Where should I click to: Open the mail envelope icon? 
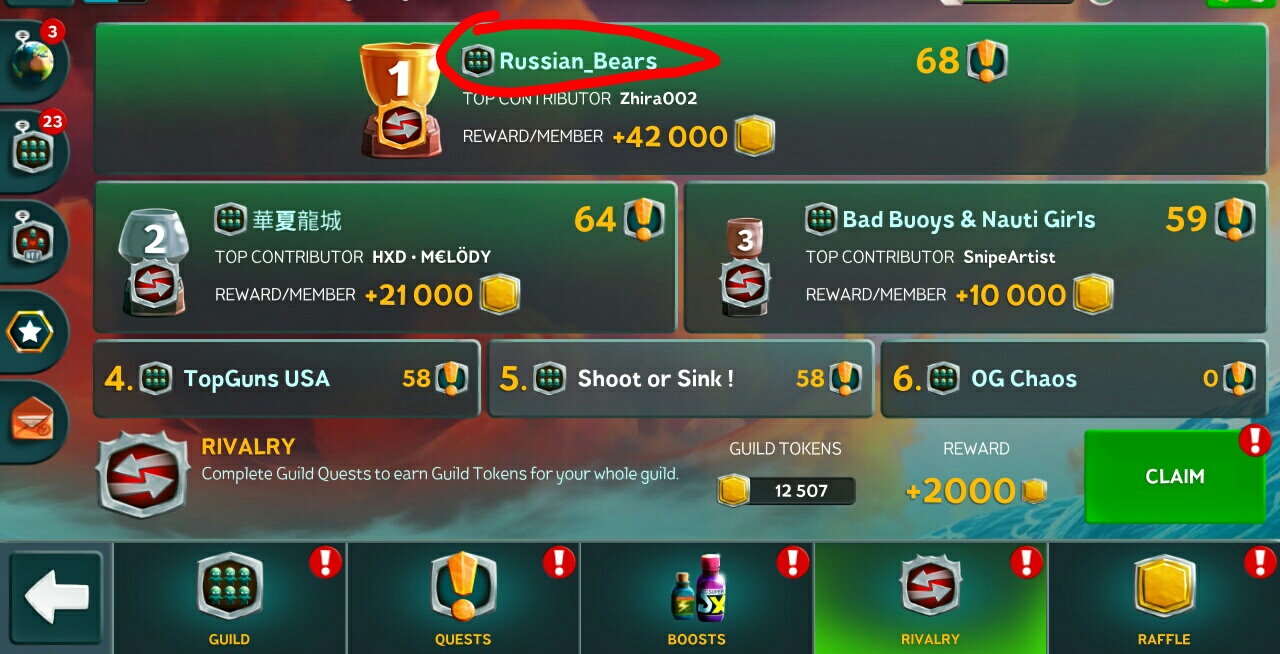33,421
